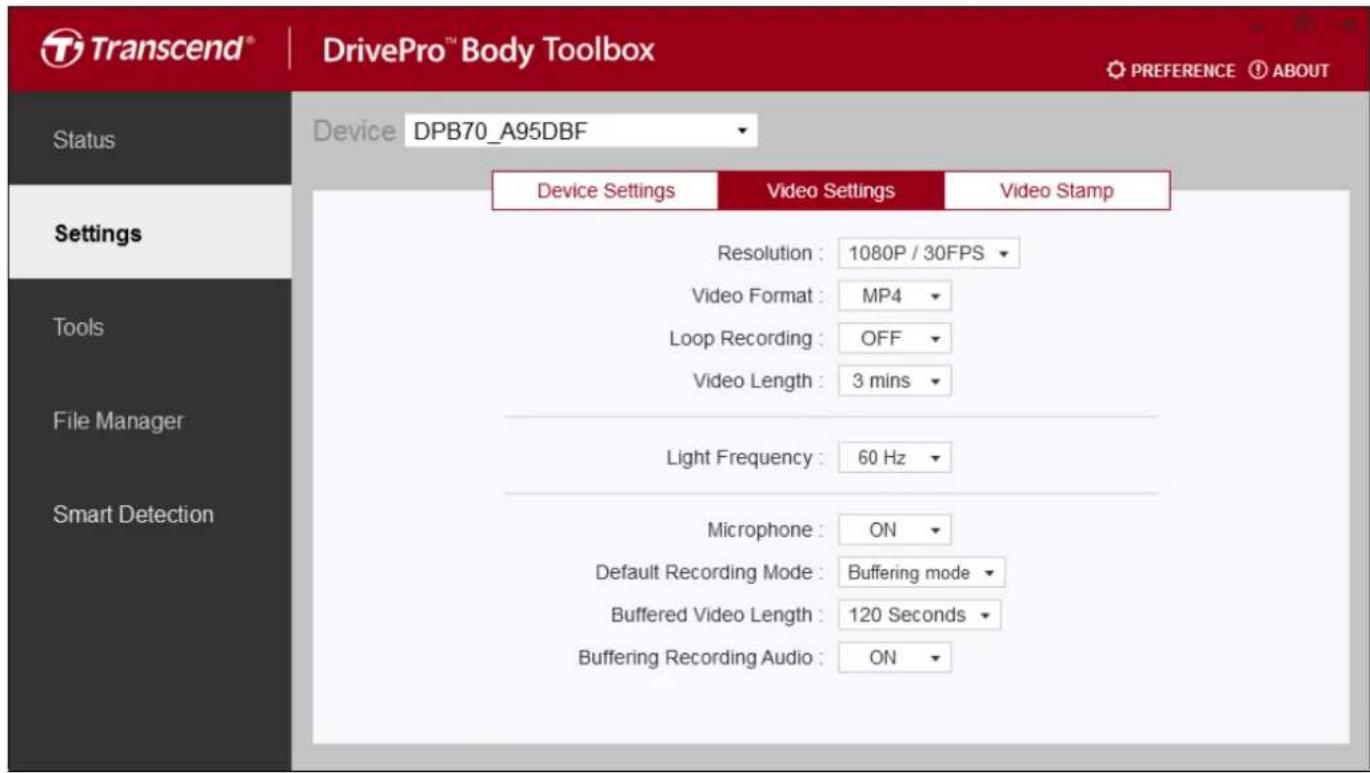The width and height of the screenshot is (1370, 773).
Task: Select Settings in the sidebar
Action: [150, 233]
